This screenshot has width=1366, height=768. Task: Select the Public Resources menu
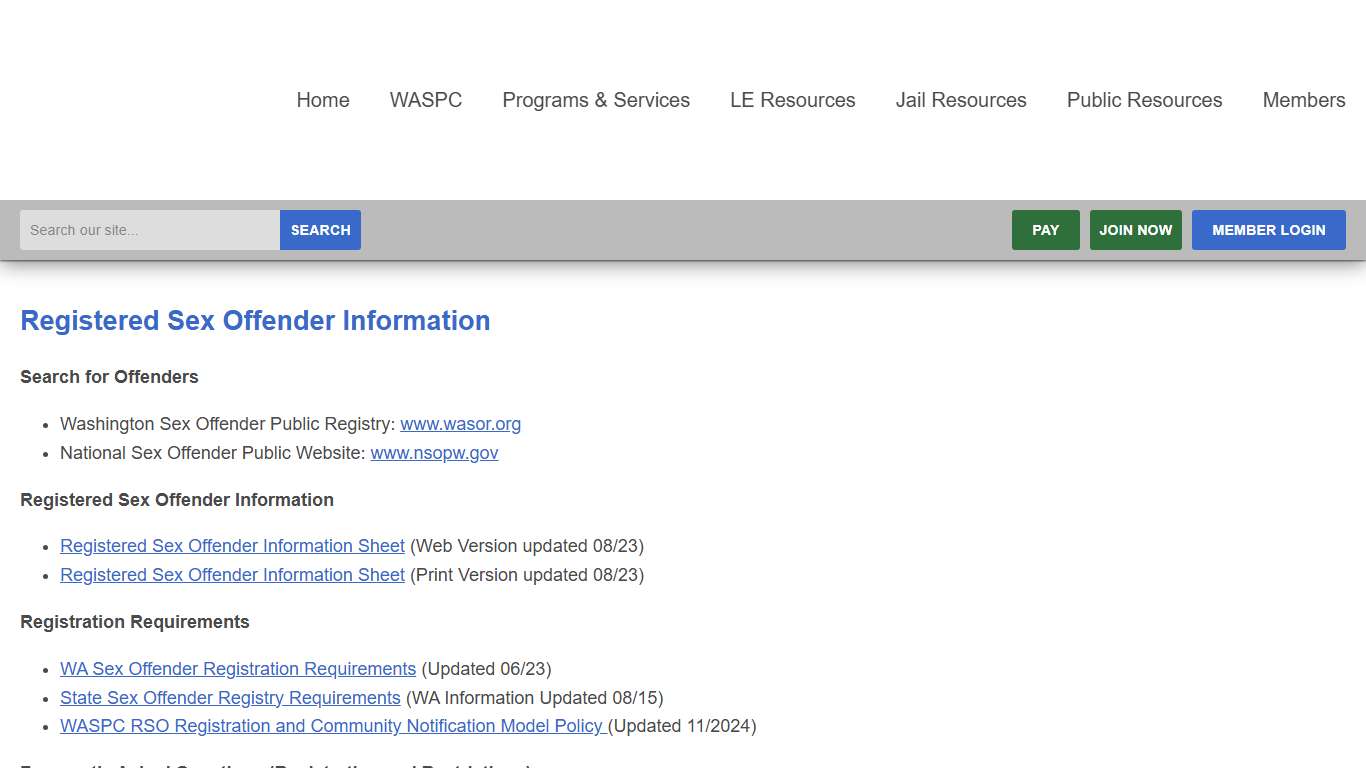[x=1144, y=100]
